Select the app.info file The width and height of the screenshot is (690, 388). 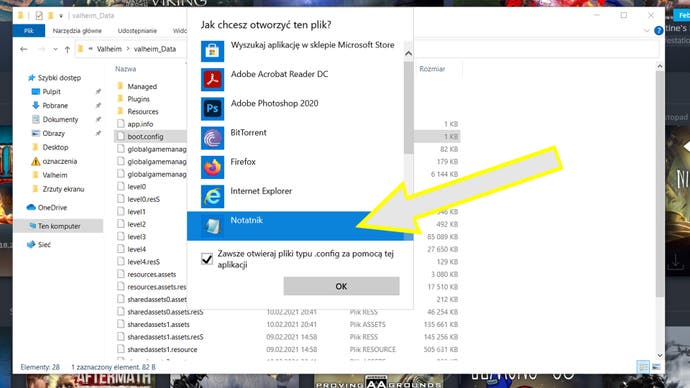(140, 124)
